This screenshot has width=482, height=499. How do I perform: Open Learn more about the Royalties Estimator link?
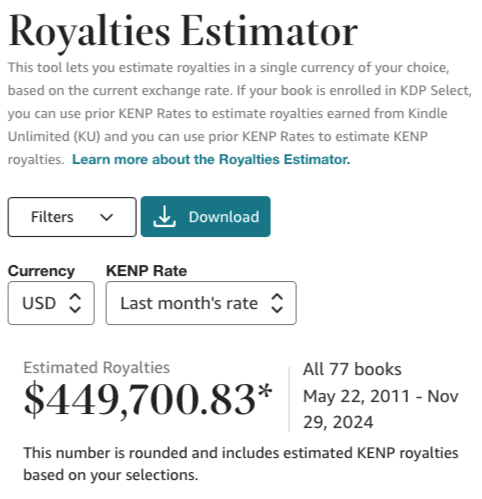(211, 159)
